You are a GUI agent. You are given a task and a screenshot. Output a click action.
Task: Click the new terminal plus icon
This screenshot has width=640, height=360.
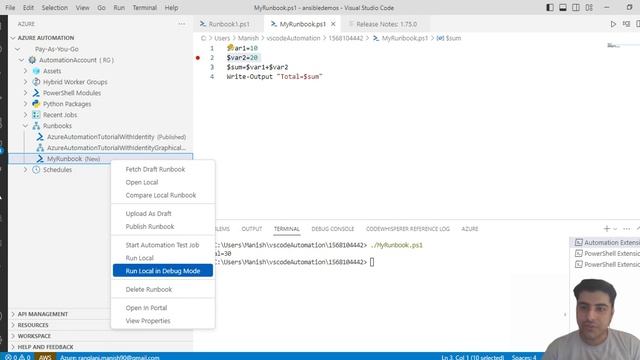pos(607,229)
